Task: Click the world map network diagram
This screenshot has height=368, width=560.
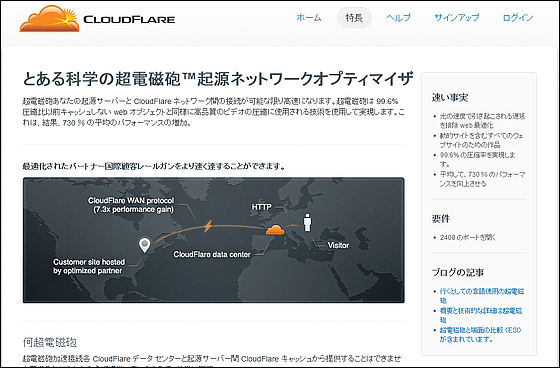Action: point(214,240)
